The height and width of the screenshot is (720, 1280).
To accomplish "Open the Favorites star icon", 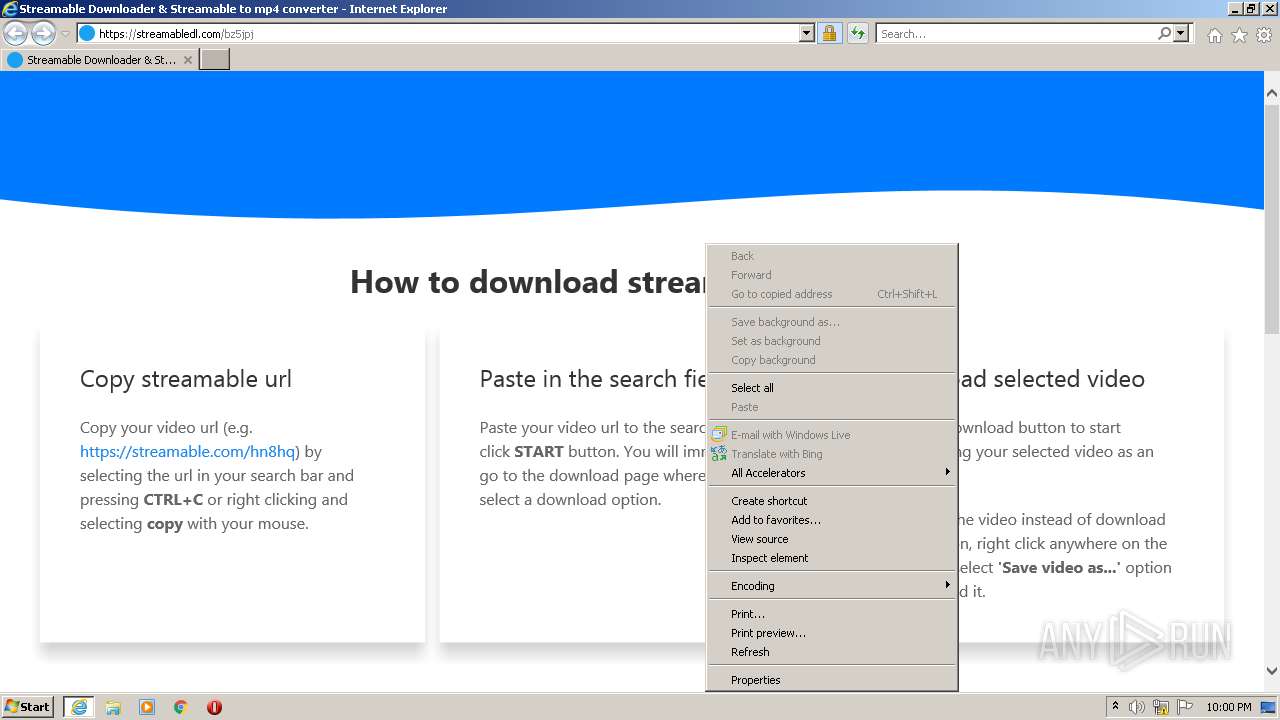I will click(x=1239, y=35).
